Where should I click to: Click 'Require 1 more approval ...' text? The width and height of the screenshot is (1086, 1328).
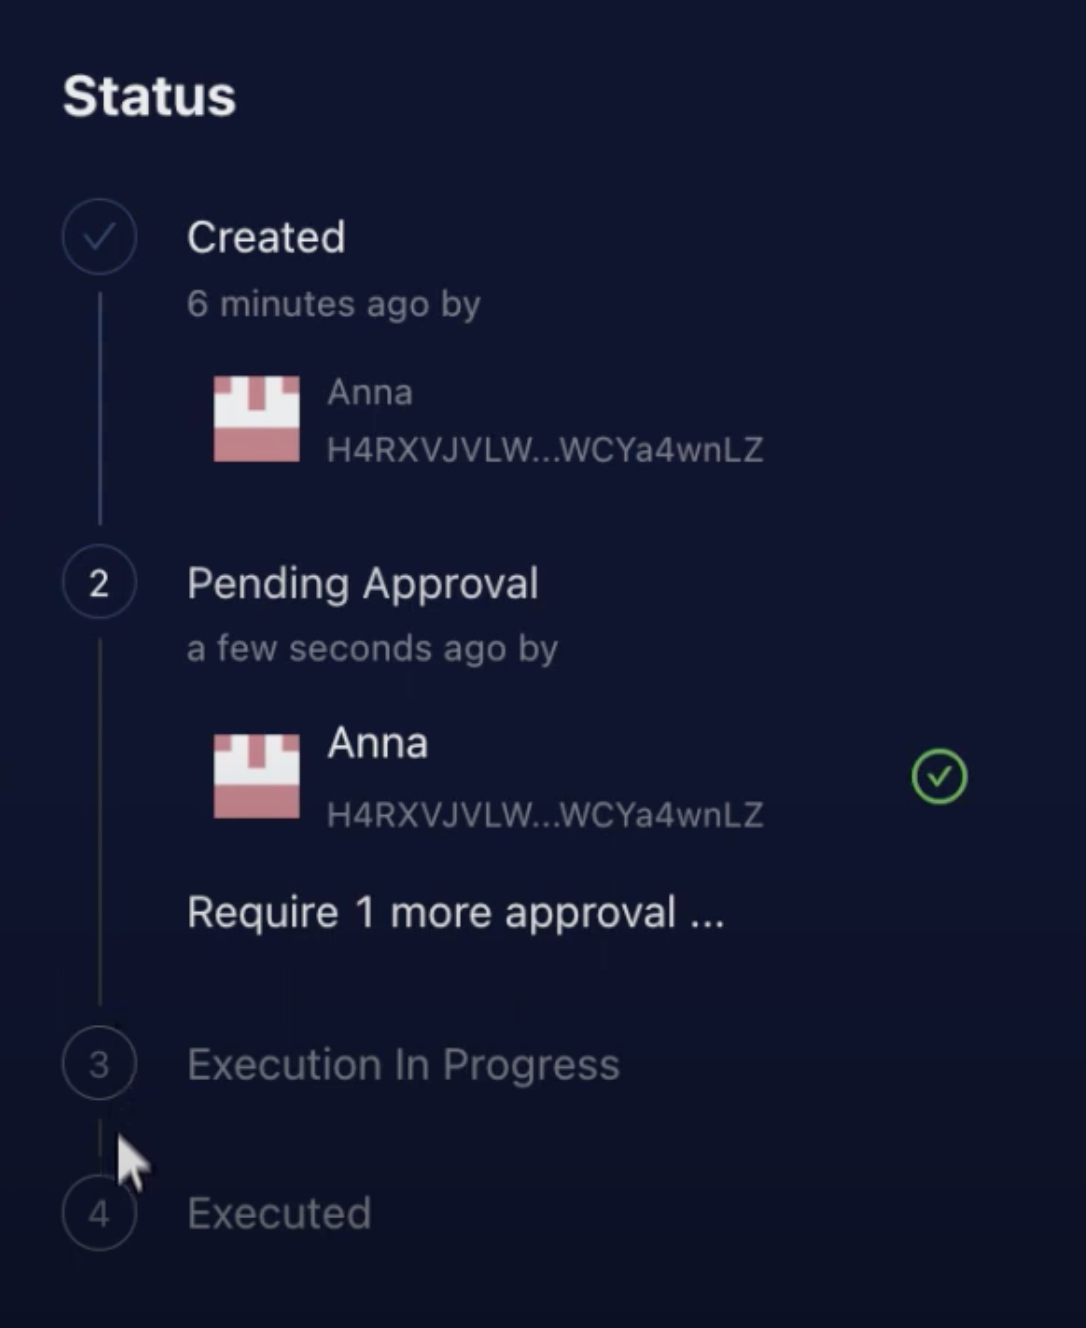455,913
